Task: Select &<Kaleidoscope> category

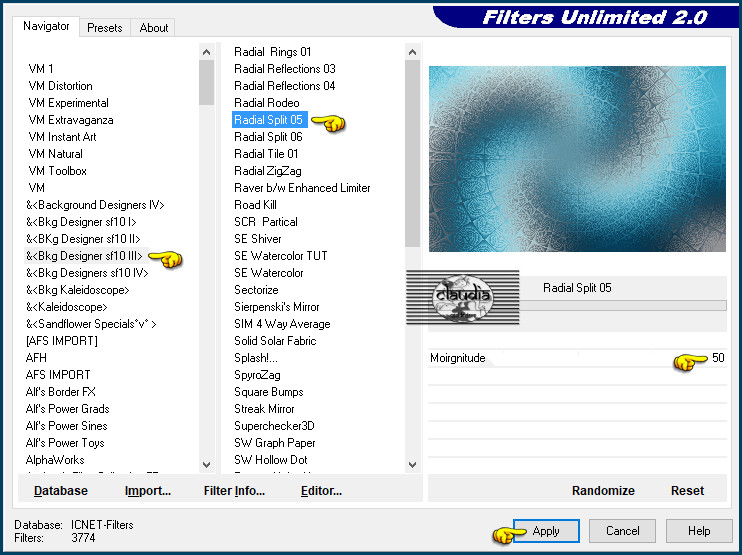Action: (66, 307)
